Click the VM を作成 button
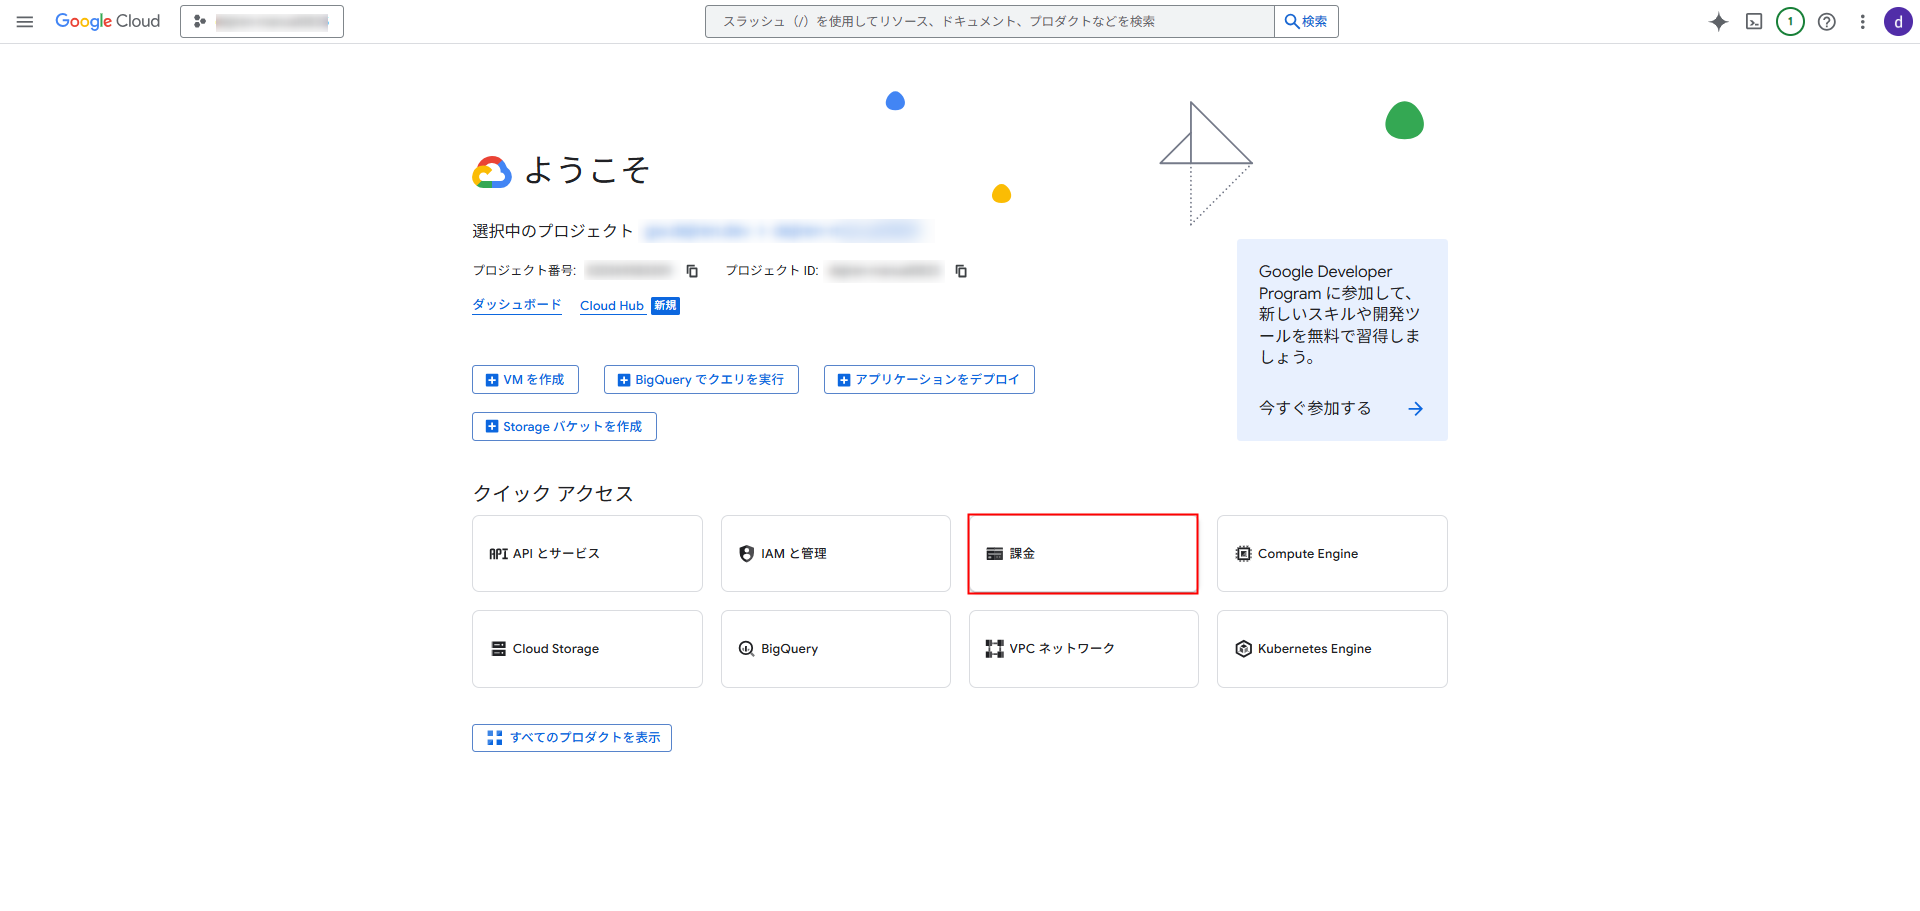Screen dimensions: 1920x911 click(x=525, y=380)
